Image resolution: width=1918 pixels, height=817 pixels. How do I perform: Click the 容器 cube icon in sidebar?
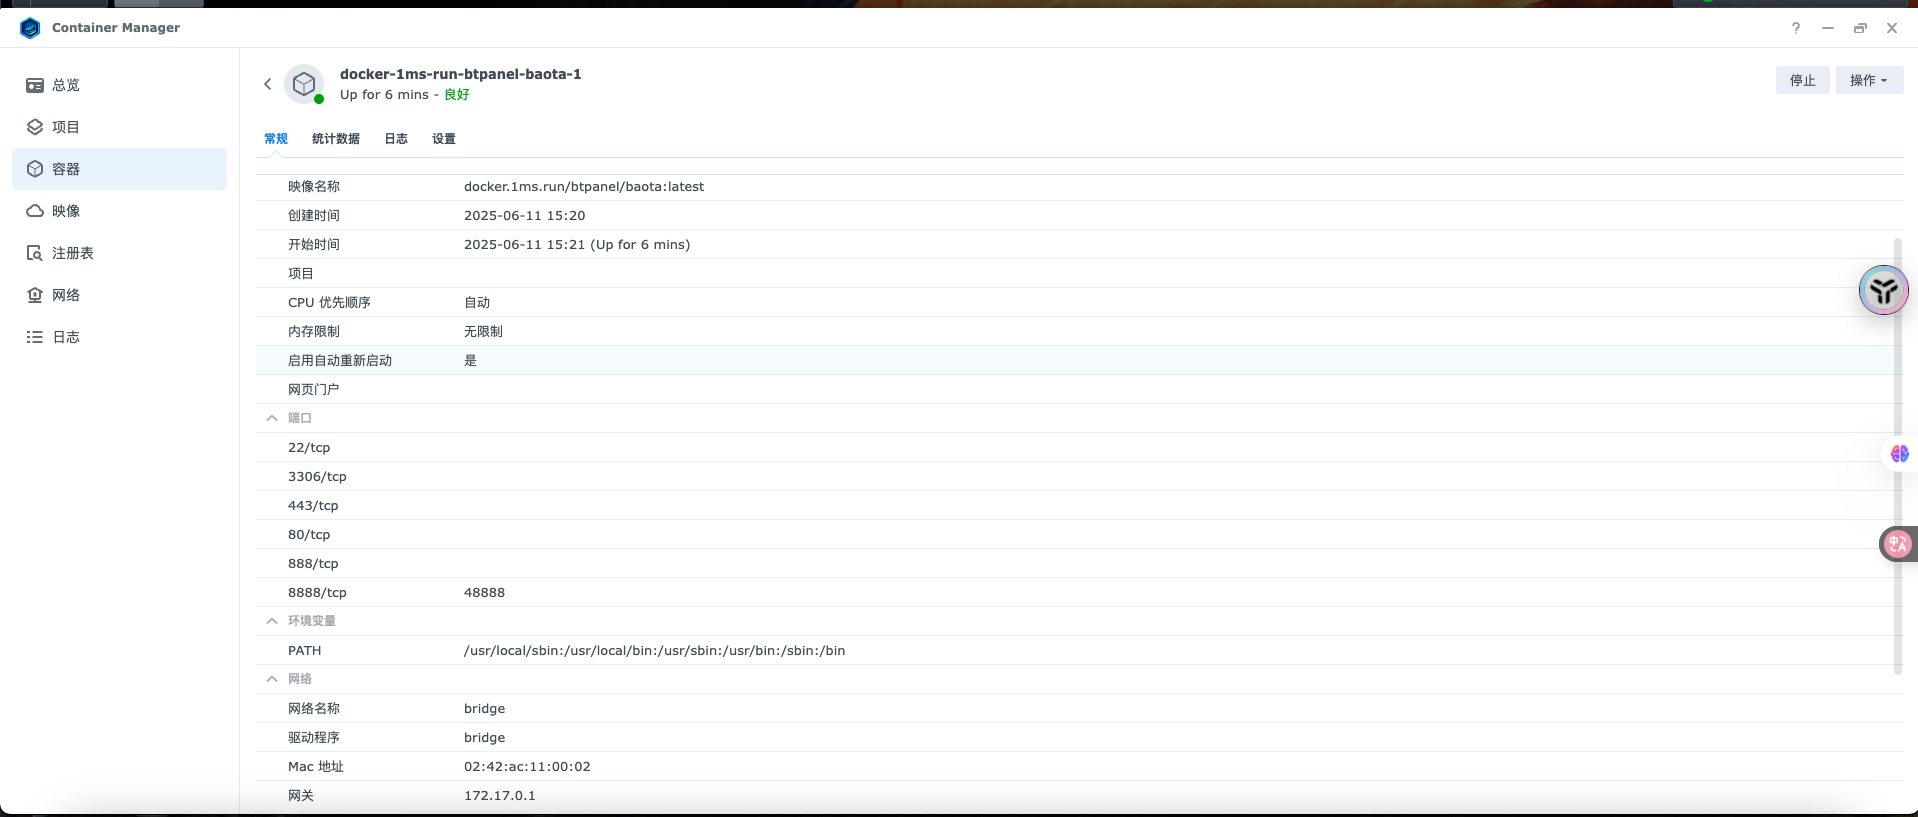(35, 169)
